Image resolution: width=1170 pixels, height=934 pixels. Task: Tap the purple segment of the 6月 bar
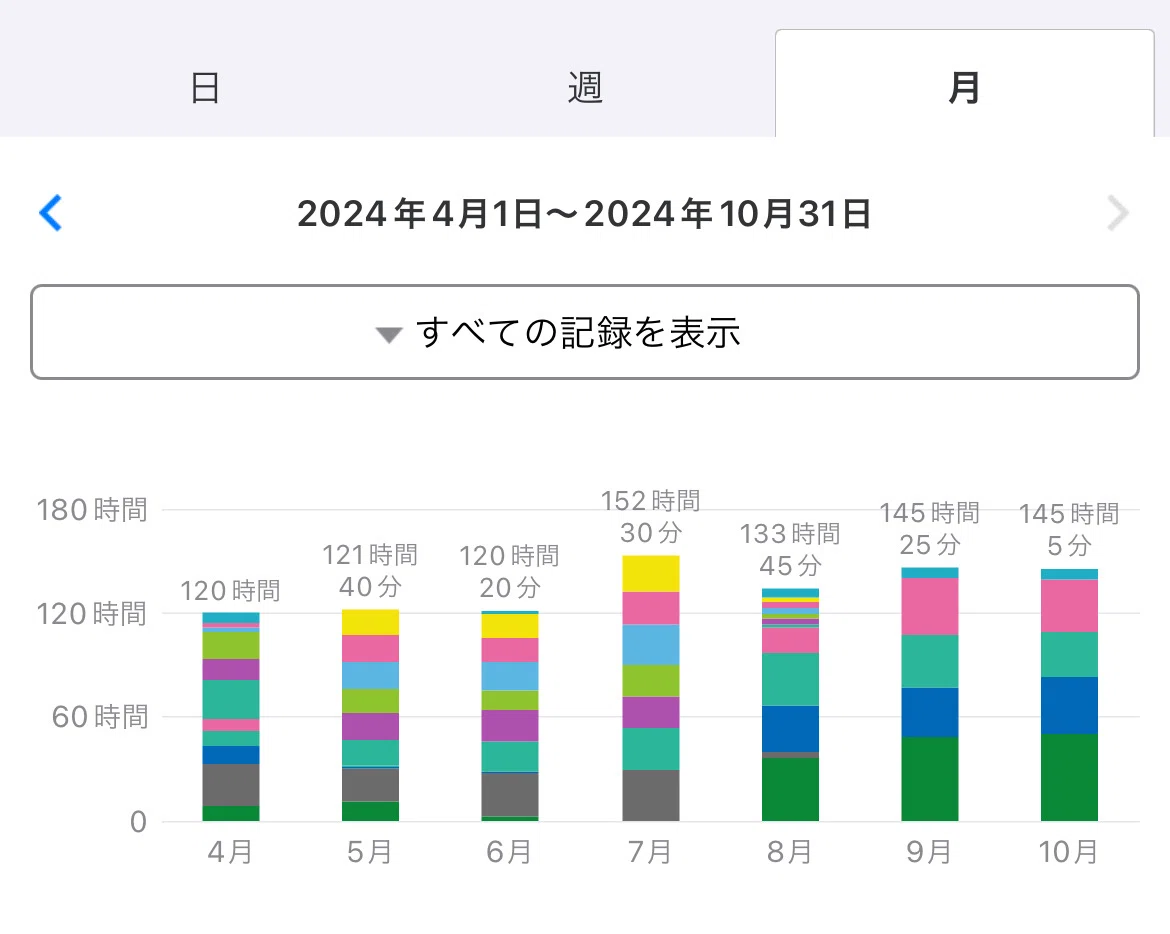point(510,726)
